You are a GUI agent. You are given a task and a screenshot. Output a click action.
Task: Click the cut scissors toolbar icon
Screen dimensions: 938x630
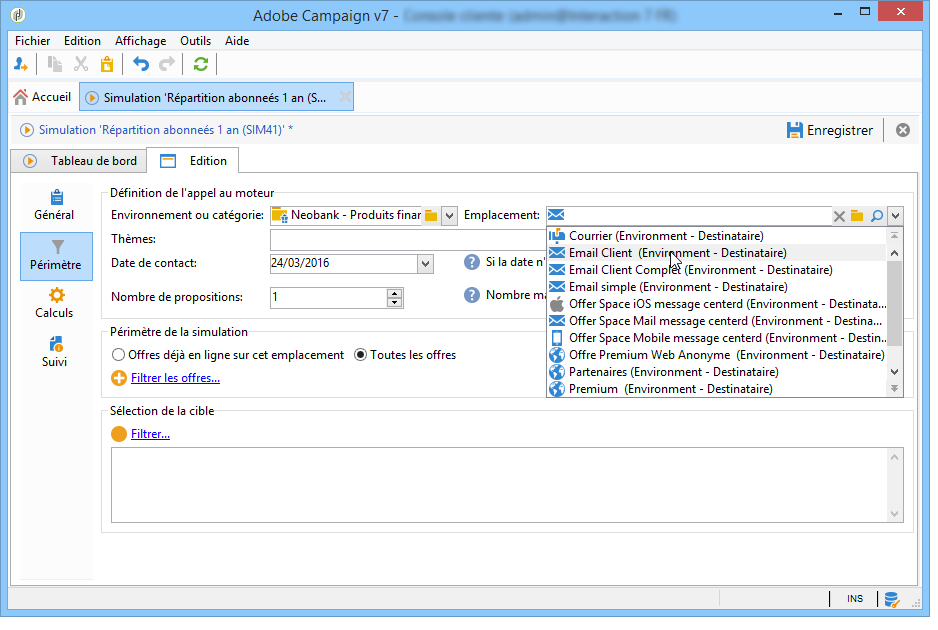point(81,64)
